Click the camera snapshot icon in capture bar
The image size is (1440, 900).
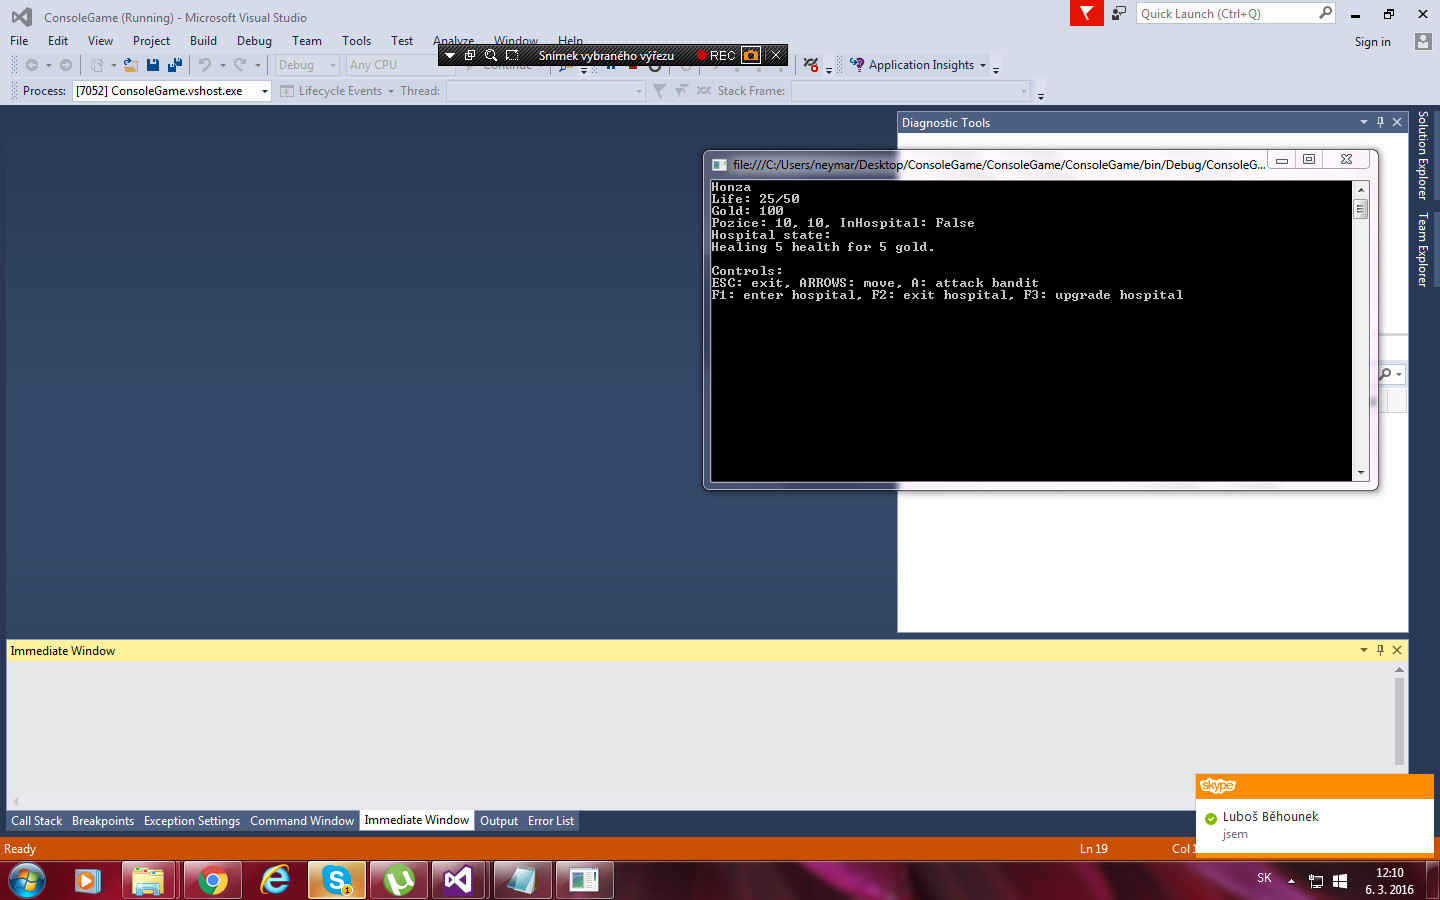pos(750,56)
